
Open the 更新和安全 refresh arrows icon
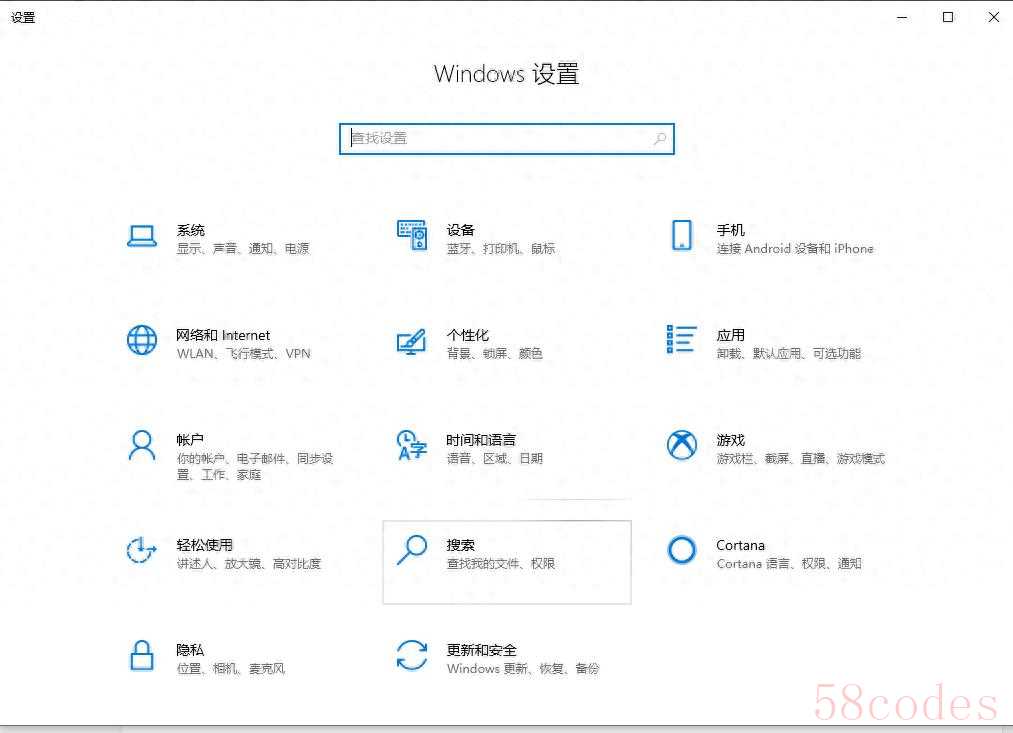(x=412, y=656)
